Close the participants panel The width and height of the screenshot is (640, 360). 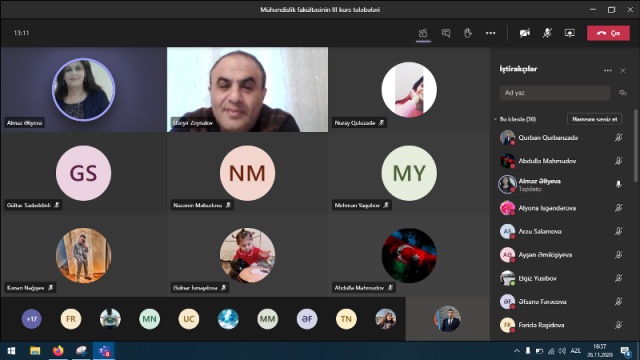coord(623,71)
